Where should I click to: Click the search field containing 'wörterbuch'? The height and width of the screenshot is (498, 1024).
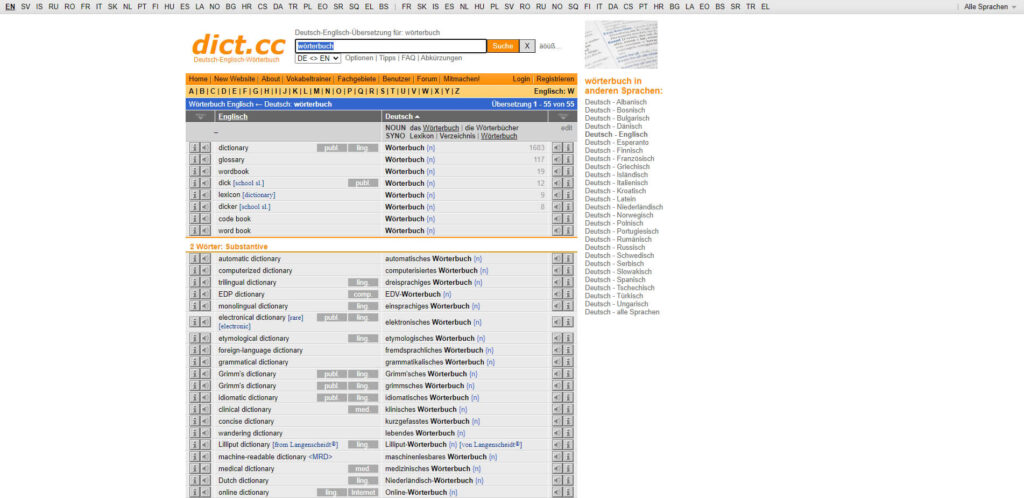(x=391, y=46)
